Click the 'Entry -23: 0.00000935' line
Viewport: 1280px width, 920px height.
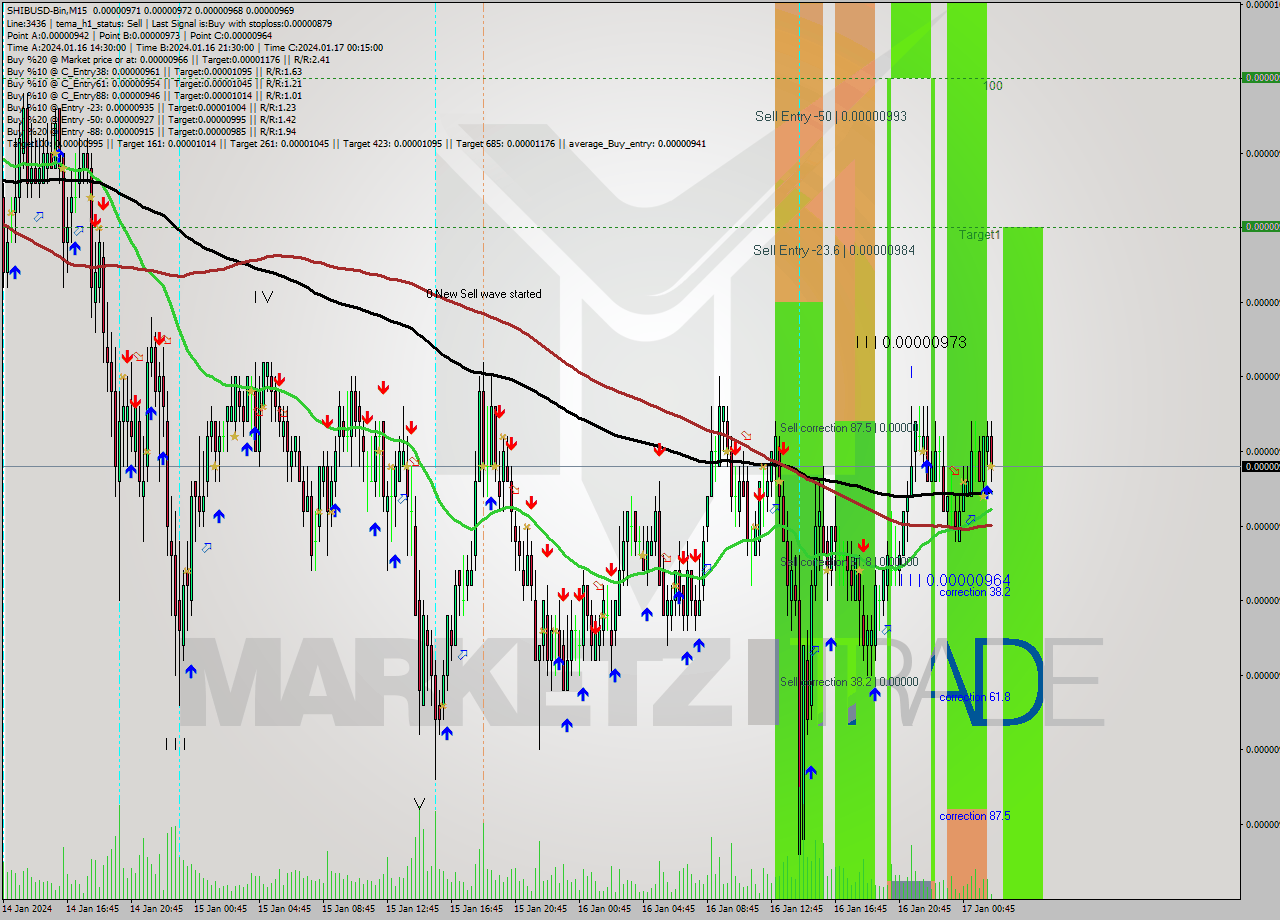pyautogui.click(x=151, y=107)
